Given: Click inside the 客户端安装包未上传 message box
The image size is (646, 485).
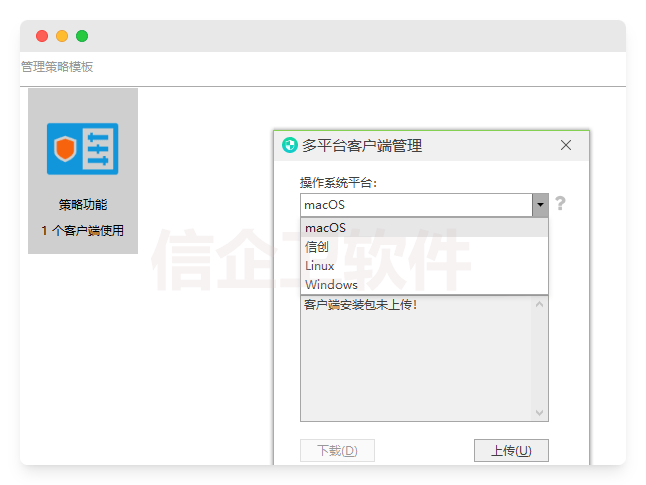Looking at the screenshot, I should [x=416, y=360].
